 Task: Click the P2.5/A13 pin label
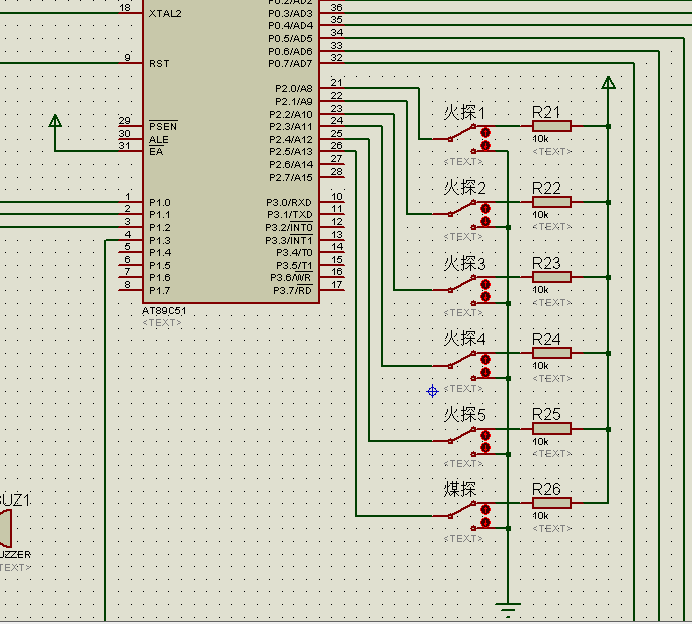pos(291,152)
